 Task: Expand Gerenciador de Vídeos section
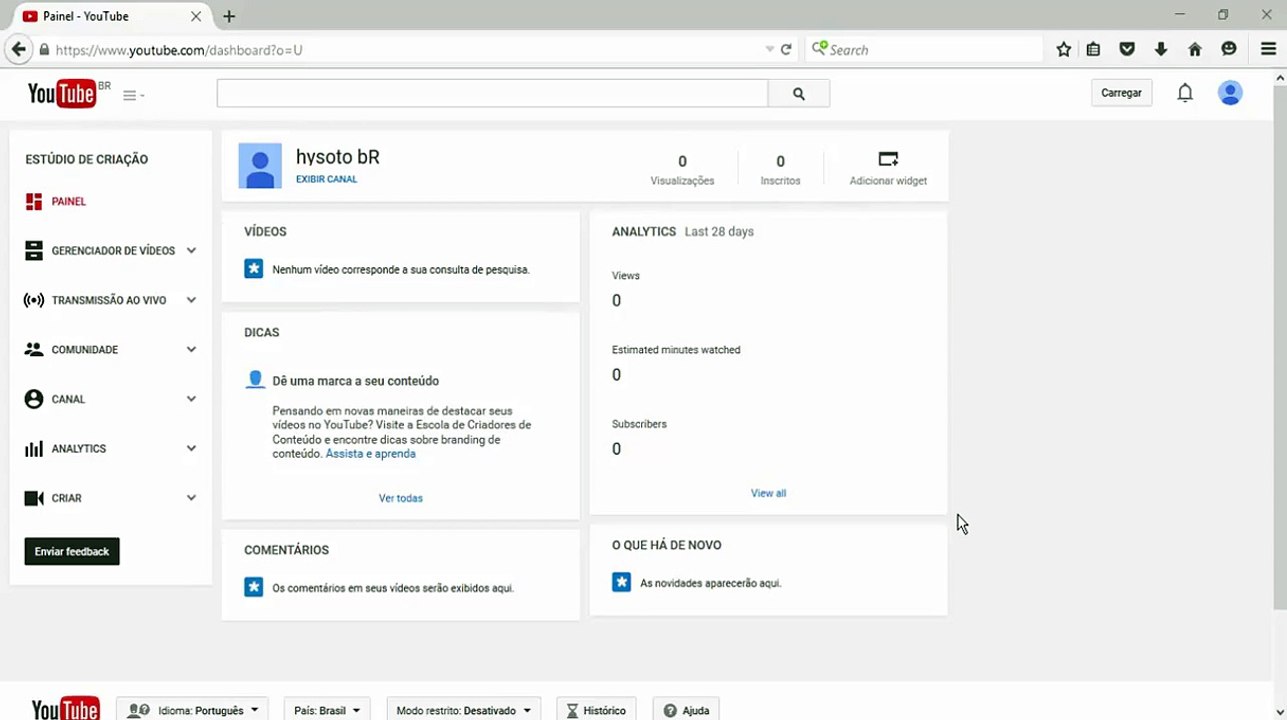pos(191,251)
